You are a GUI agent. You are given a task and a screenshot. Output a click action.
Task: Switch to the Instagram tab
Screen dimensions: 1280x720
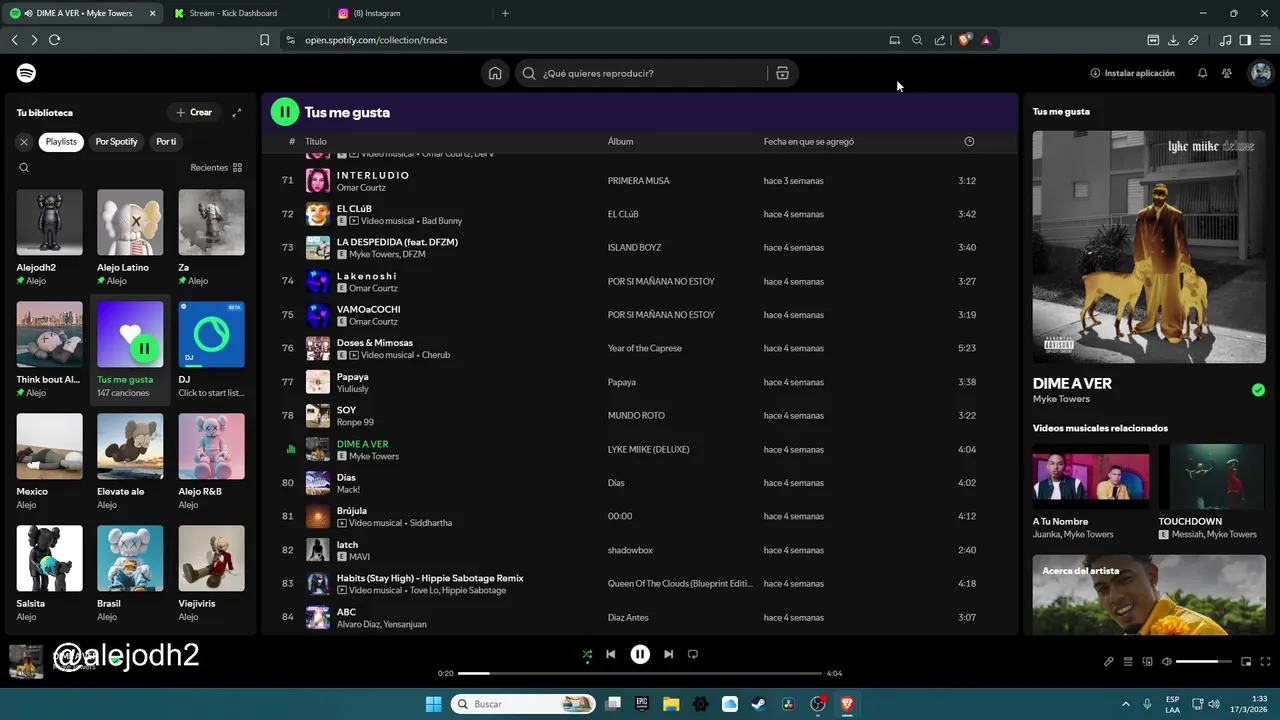coord(410,13)
